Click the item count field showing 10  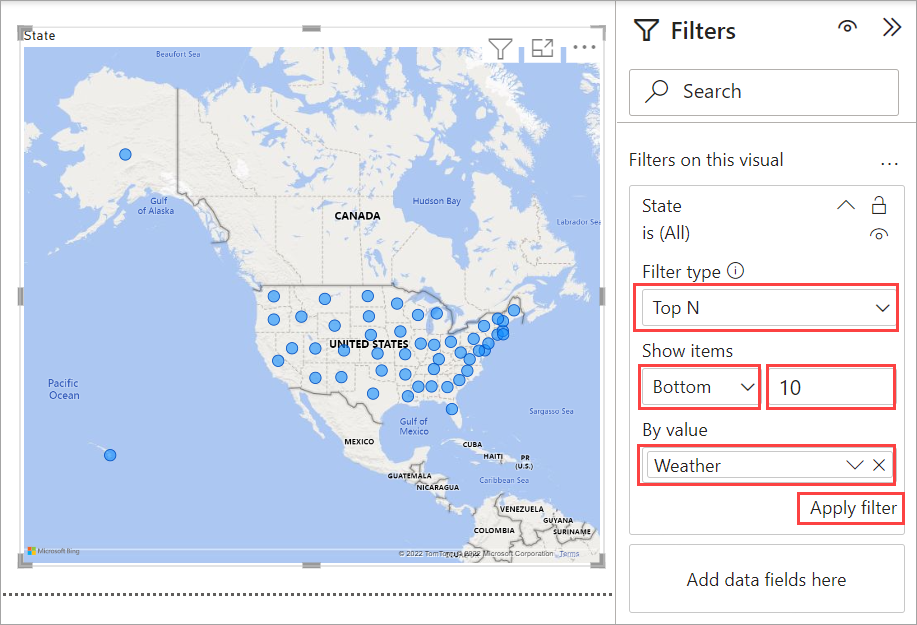pos(830,387)
